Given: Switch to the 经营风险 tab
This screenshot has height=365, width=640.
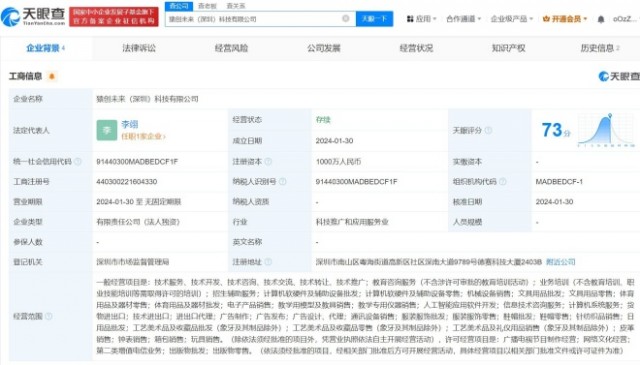Looking at the screenshot, I should point(231,48).
